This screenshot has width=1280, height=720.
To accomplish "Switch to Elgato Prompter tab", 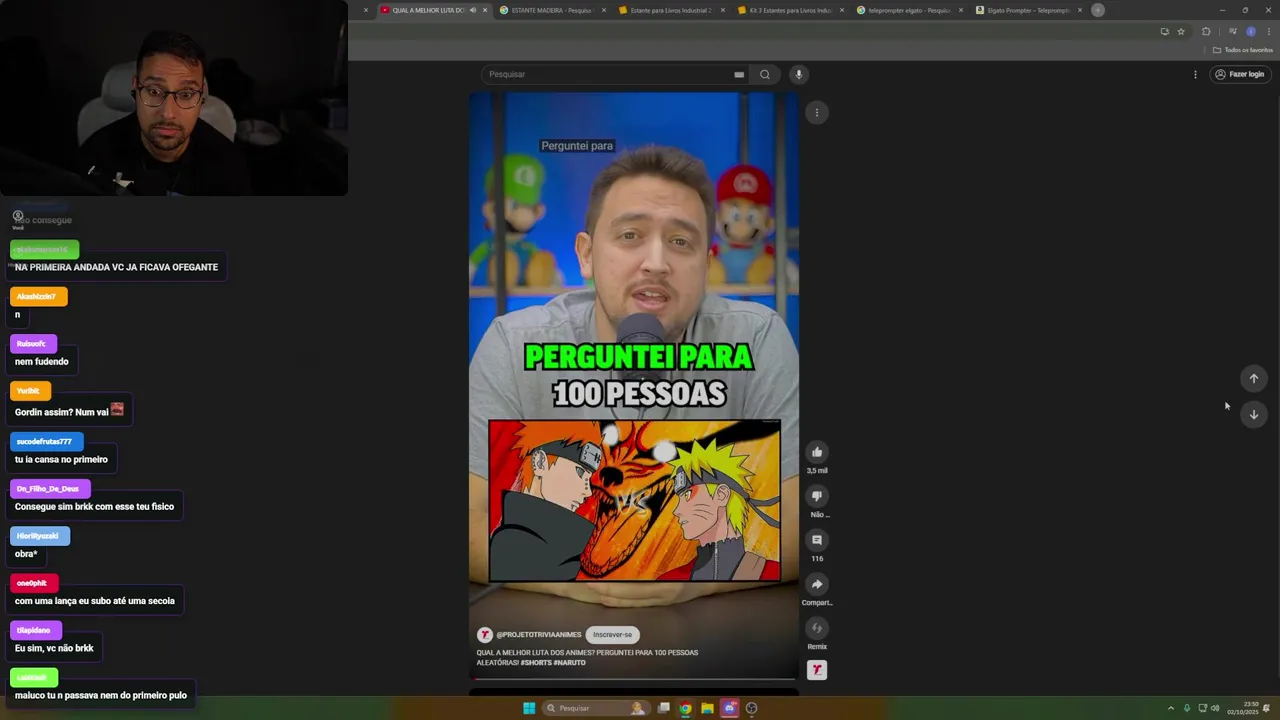I will click(1028, 10).
